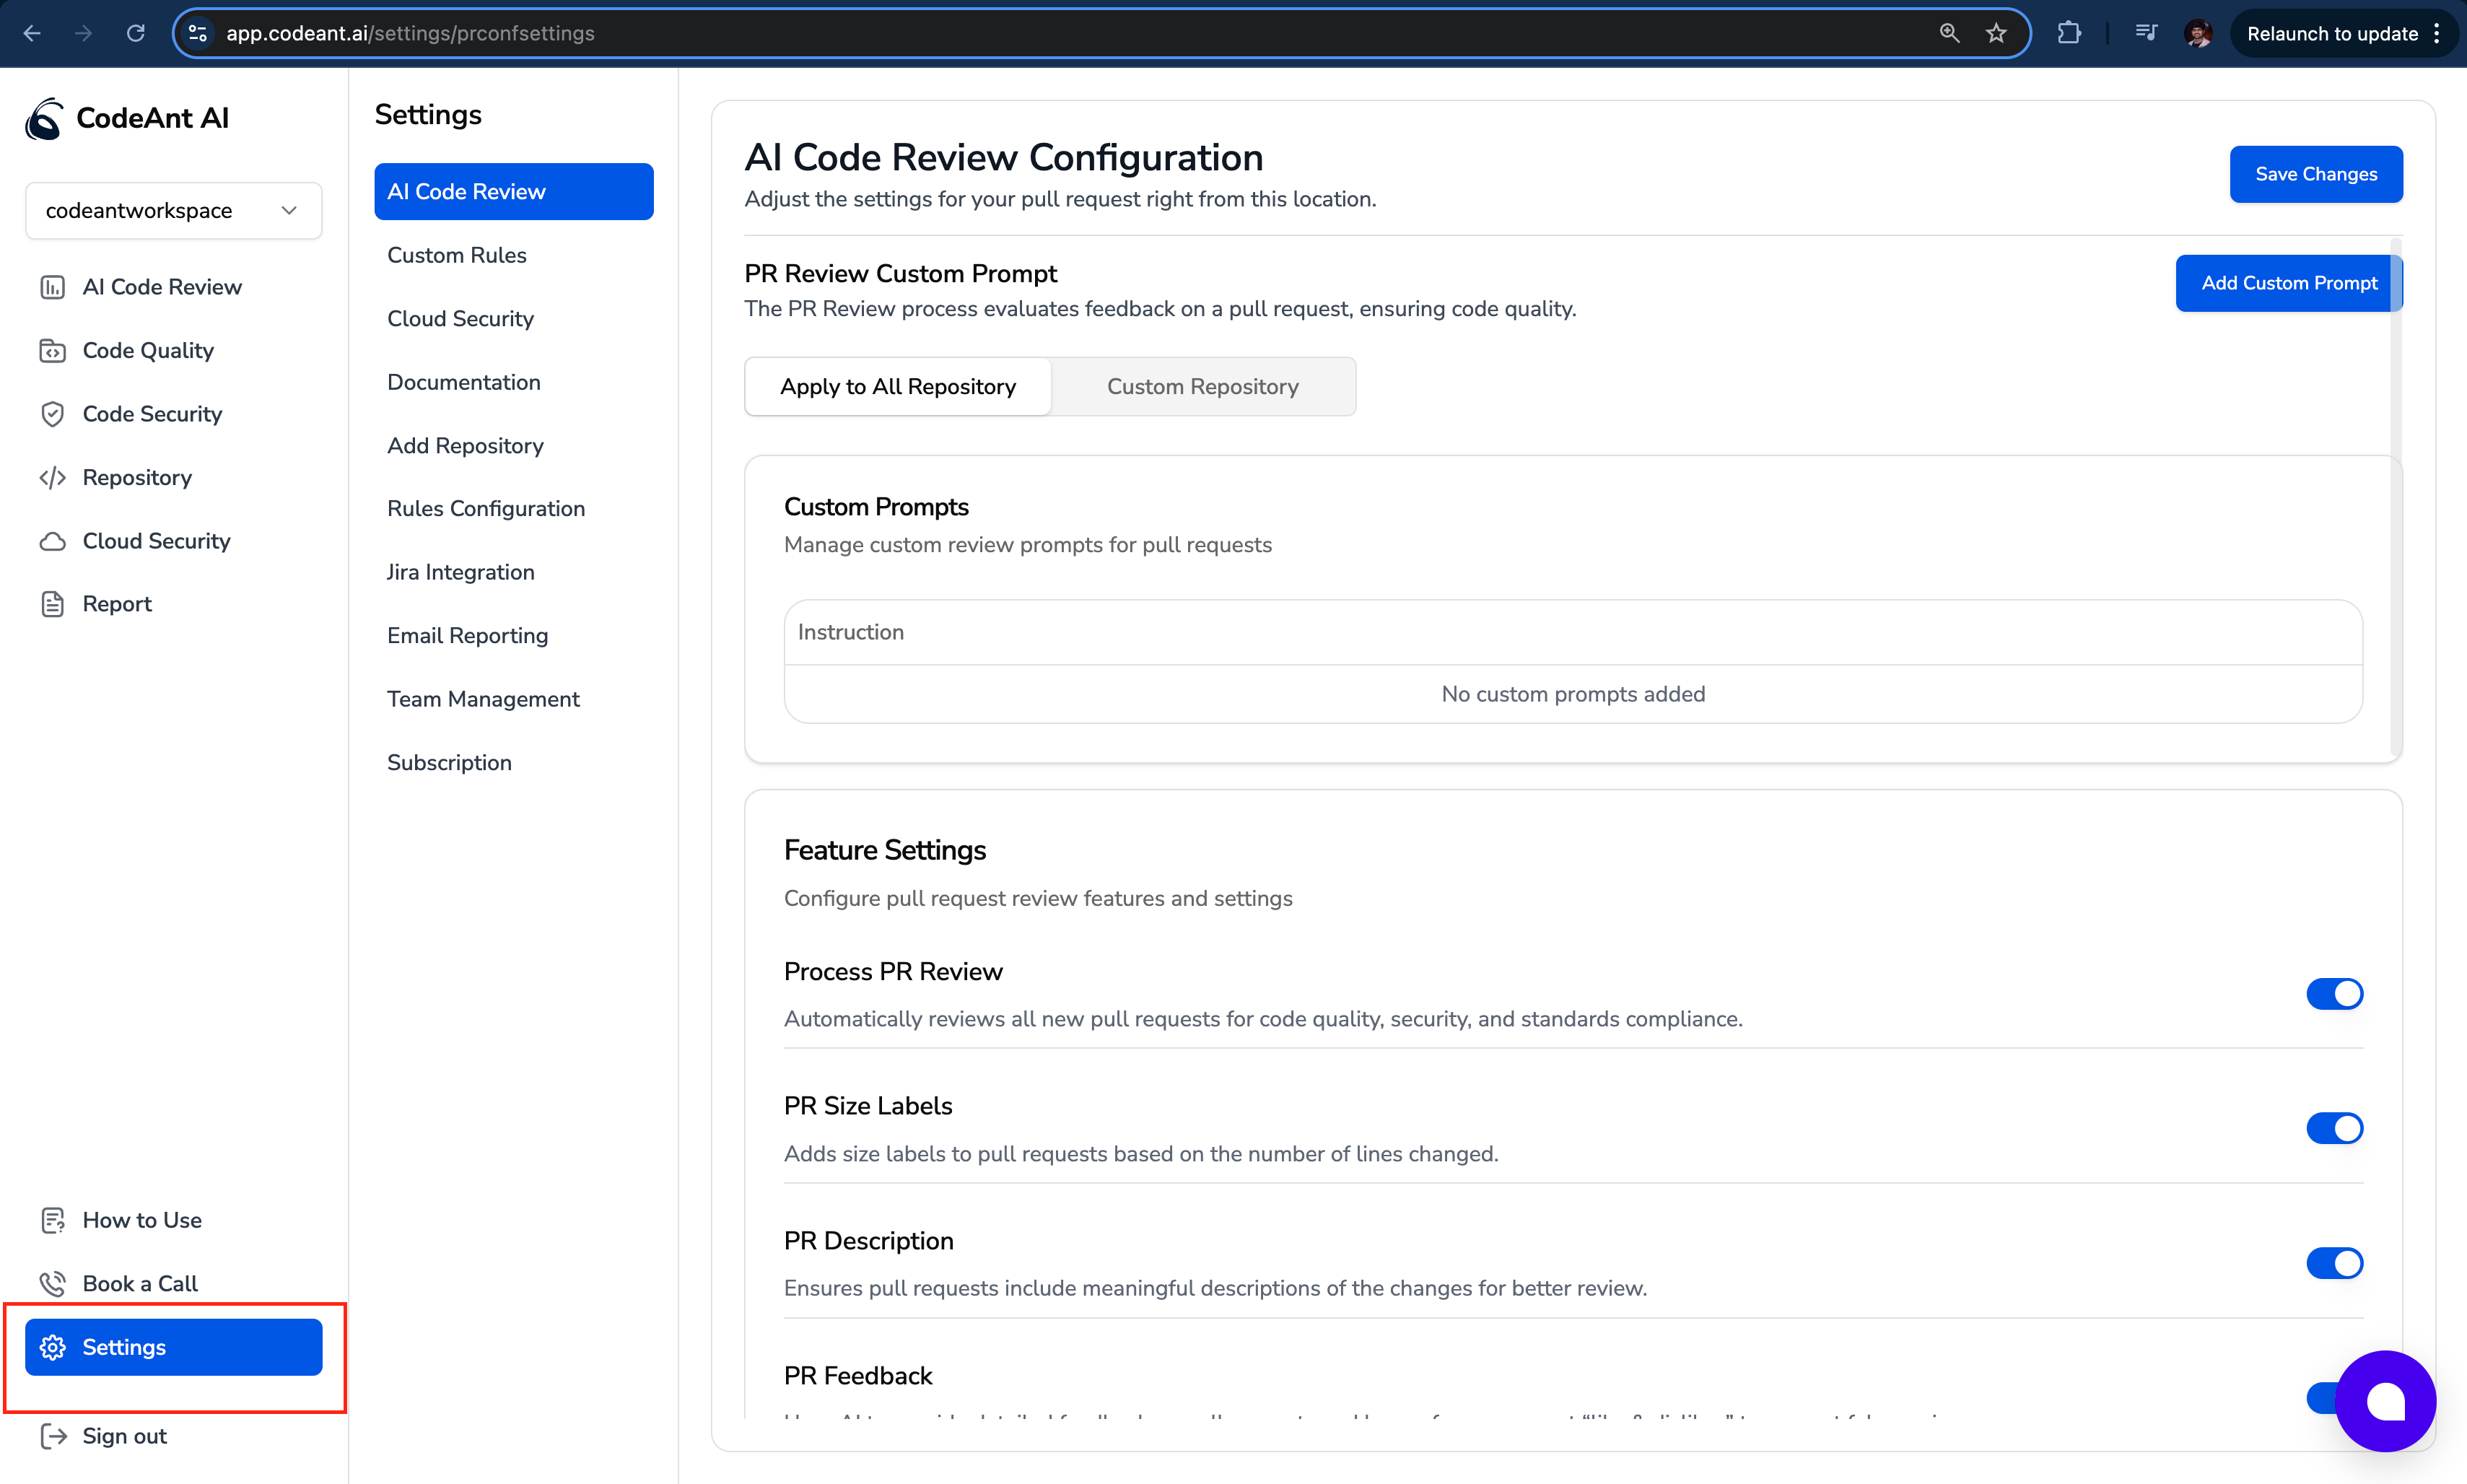Click the Code Quality sidebar icon
Image resolution: width=2467 pixels, height=1484 pixels.
coord(52,351)
